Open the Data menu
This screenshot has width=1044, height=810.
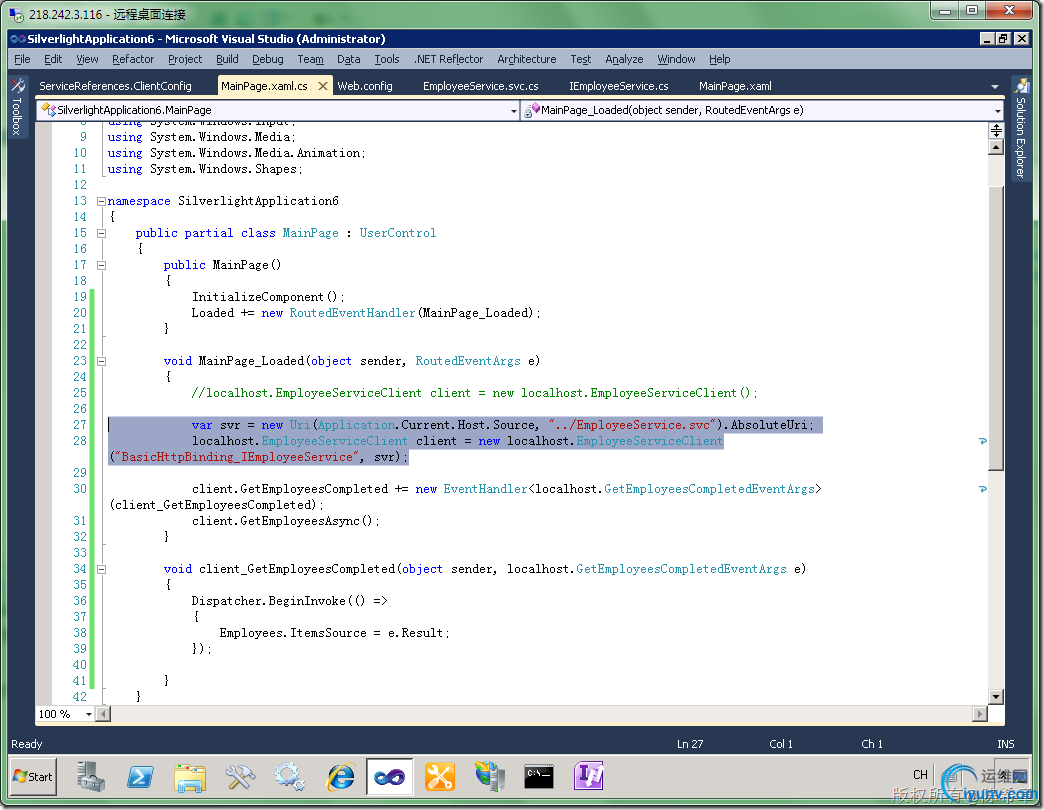[349, 59]
